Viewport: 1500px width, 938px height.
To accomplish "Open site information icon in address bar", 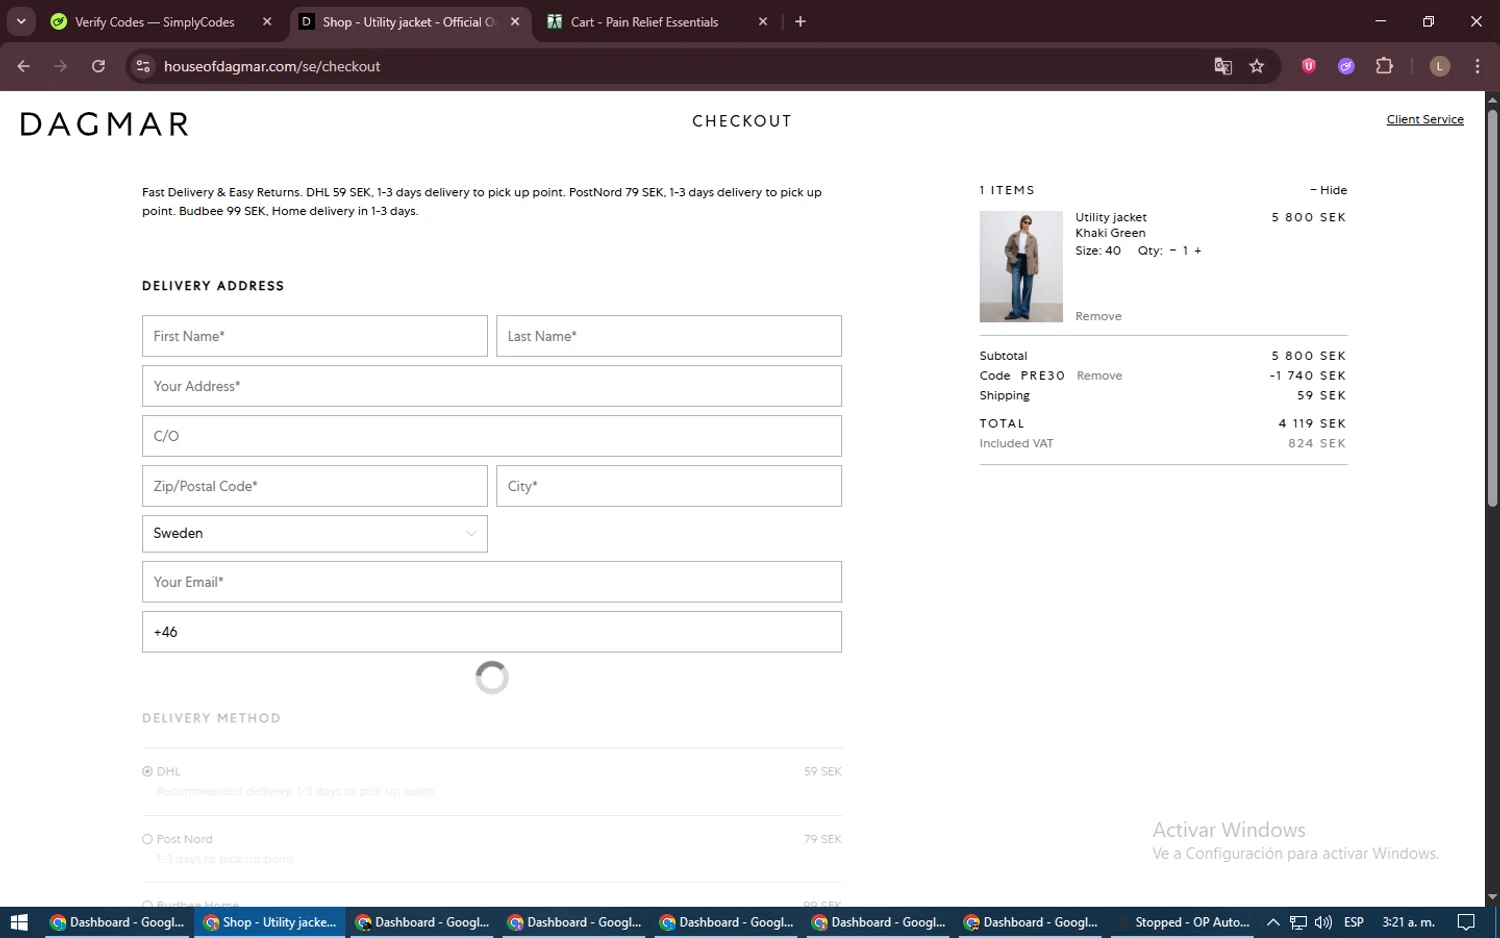I will 143,66.
